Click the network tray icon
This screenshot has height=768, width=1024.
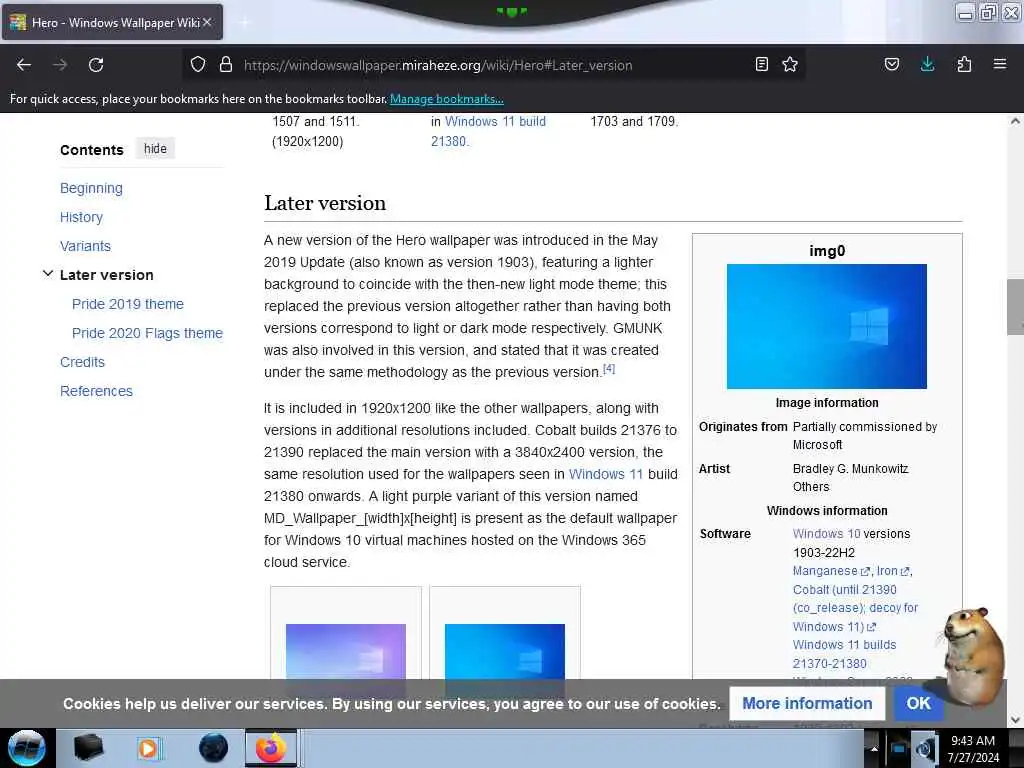[899, 748]
